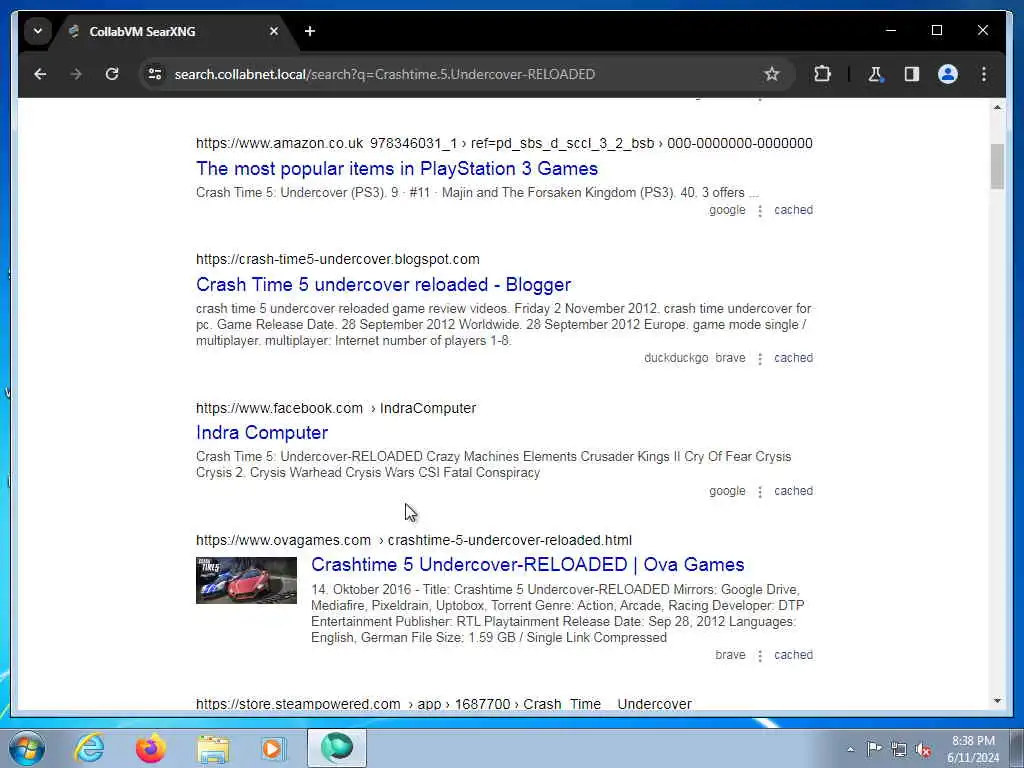1024x768 pixels.
Task: Open options dots for Ova Games result
Action: 760,655
